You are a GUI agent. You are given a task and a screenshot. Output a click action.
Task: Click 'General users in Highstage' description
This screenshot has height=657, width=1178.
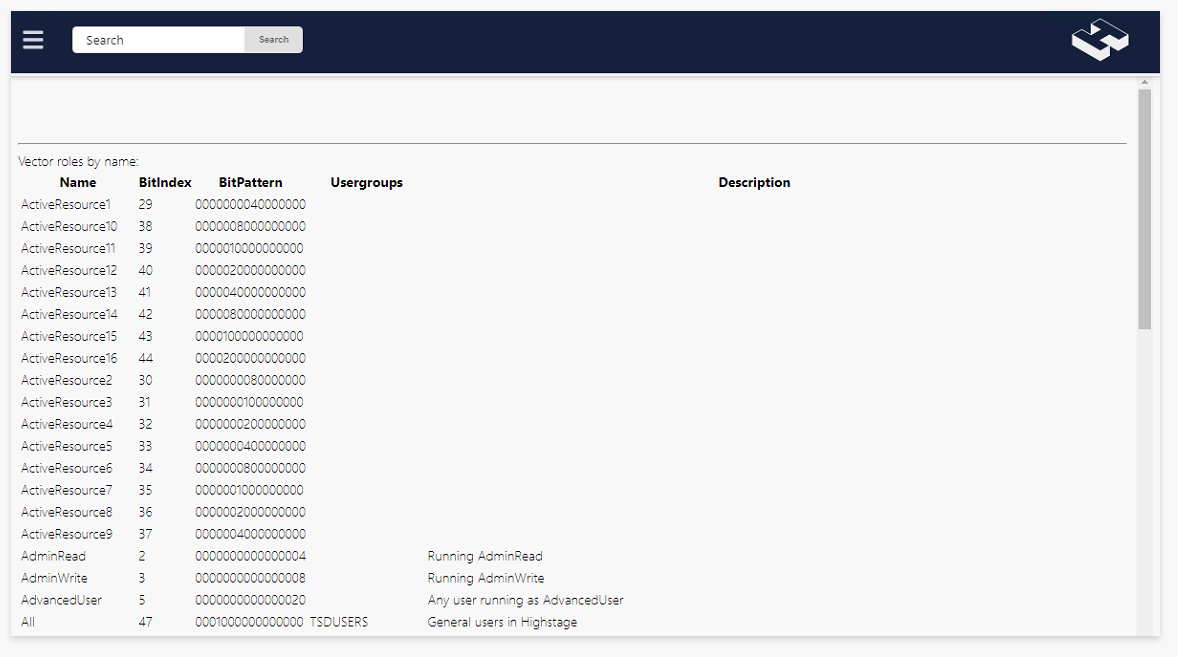point(503,622)
